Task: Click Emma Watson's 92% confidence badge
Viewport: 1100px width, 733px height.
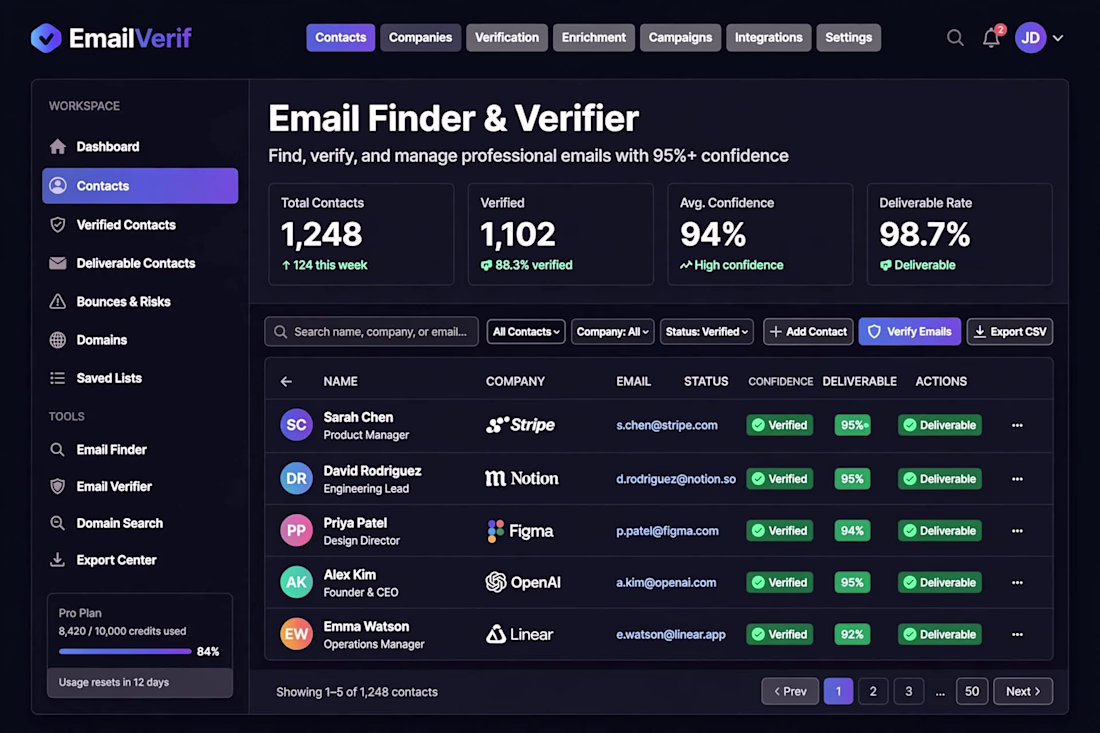Action: tap(852, 635)
